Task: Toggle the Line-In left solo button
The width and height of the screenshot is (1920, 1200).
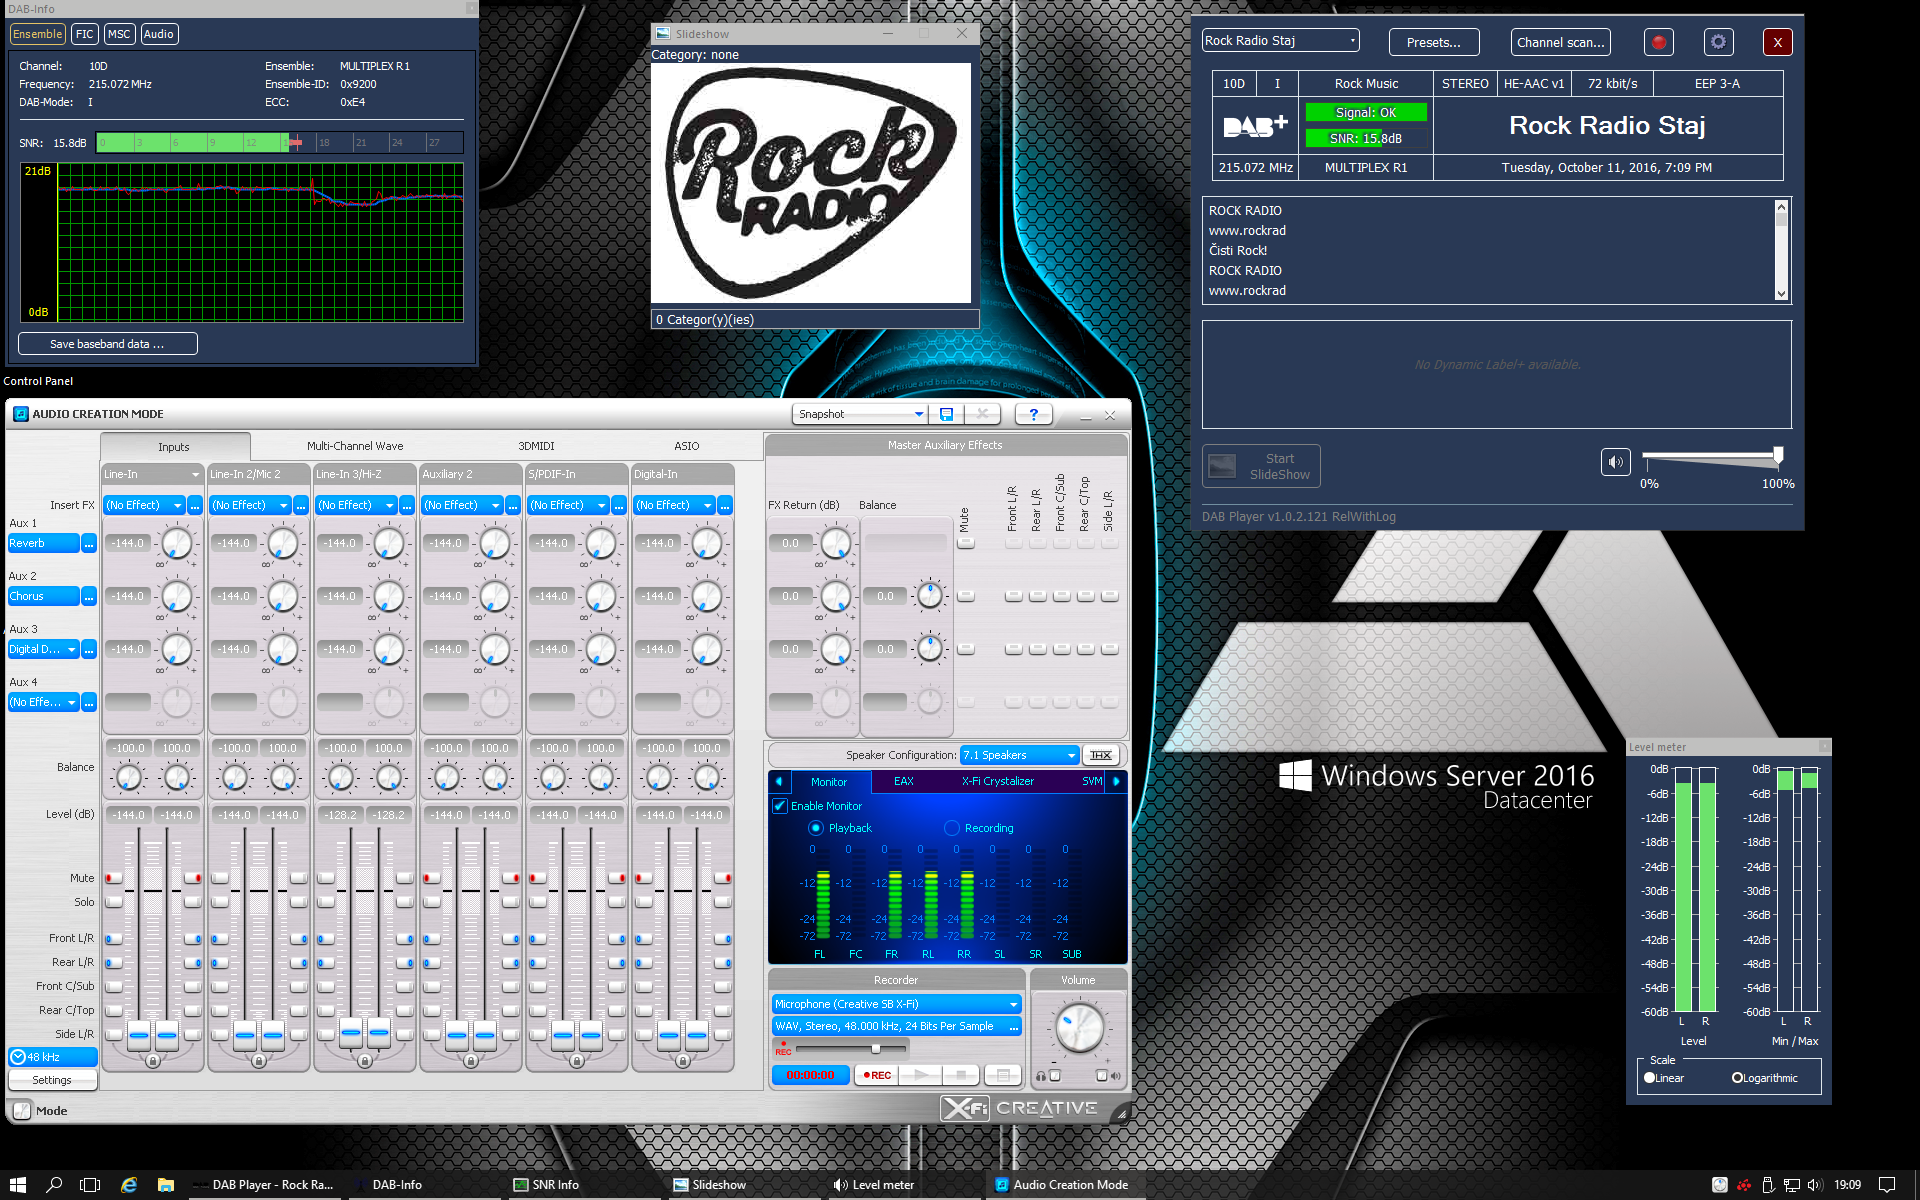Action: coord(113,902)
